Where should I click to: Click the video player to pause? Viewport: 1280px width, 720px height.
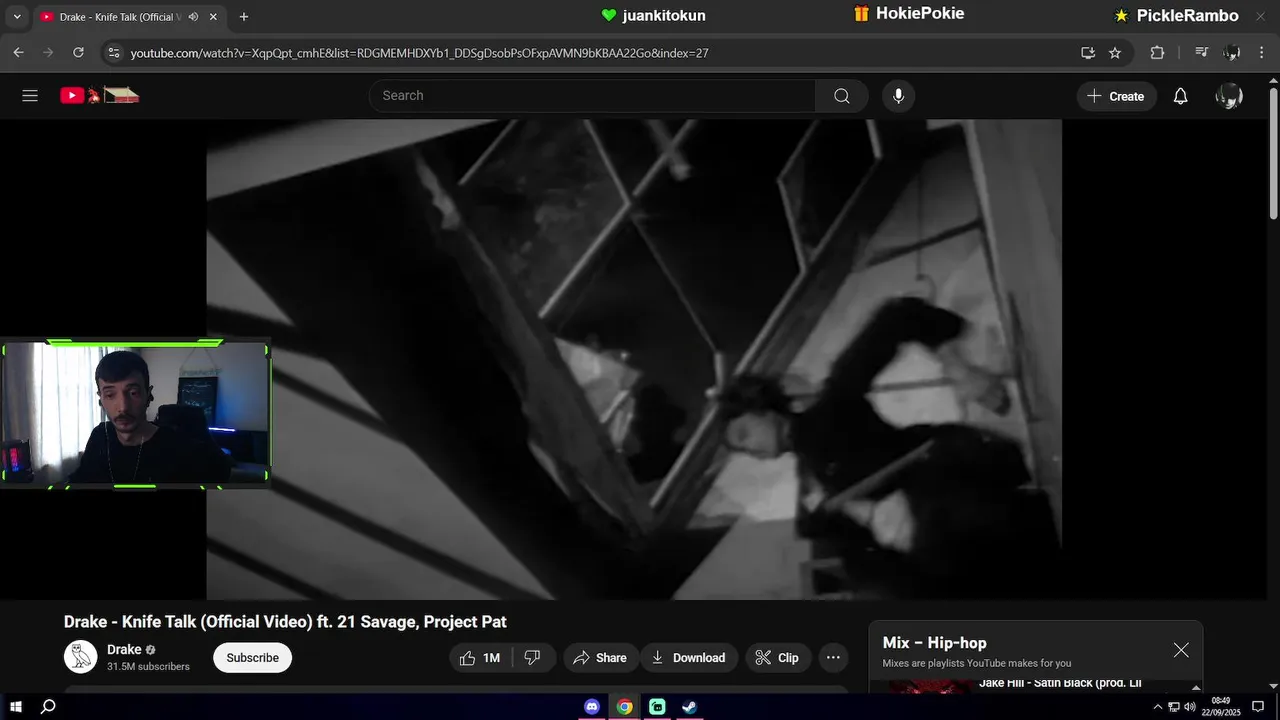(x=634, y=360)
